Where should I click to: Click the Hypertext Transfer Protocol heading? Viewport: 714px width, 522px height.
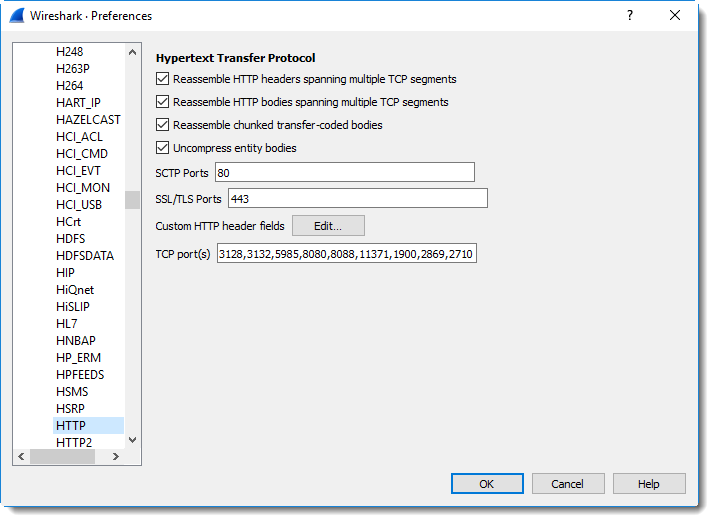235,58
